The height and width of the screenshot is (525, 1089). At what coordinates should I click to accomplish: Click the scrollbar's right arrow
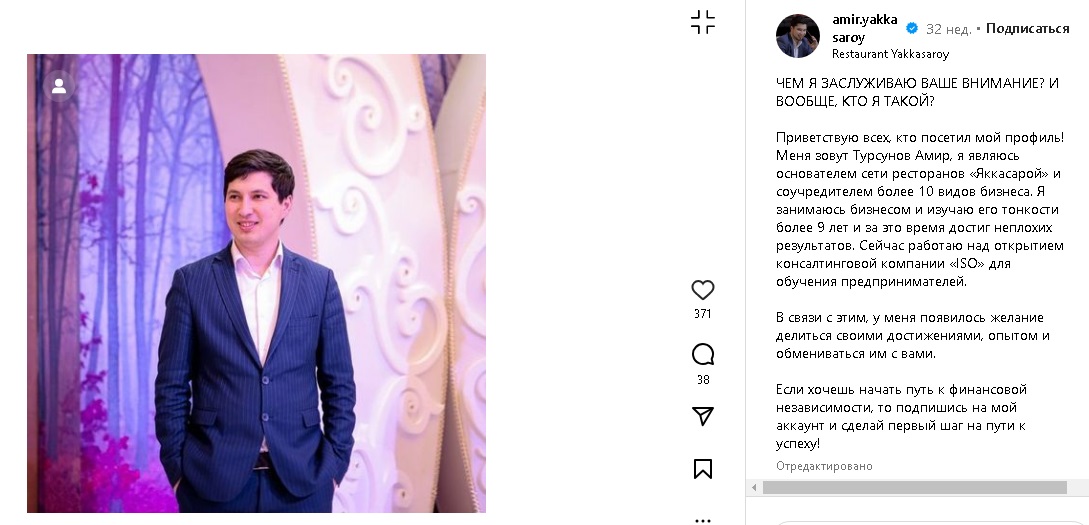tap(1081, 488)
